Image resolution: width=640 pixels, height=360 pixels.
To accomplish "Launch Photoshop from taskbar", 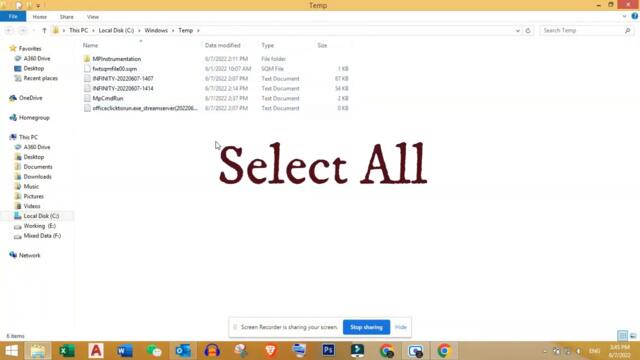I will (x=328, y=351).
